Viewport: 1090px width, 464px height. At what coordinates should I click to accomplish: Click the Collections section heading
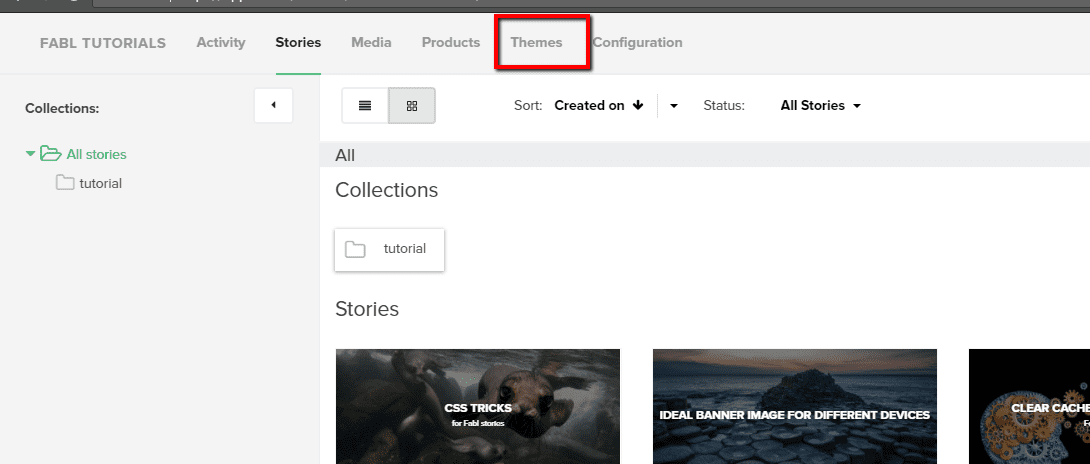pos(387,190)
